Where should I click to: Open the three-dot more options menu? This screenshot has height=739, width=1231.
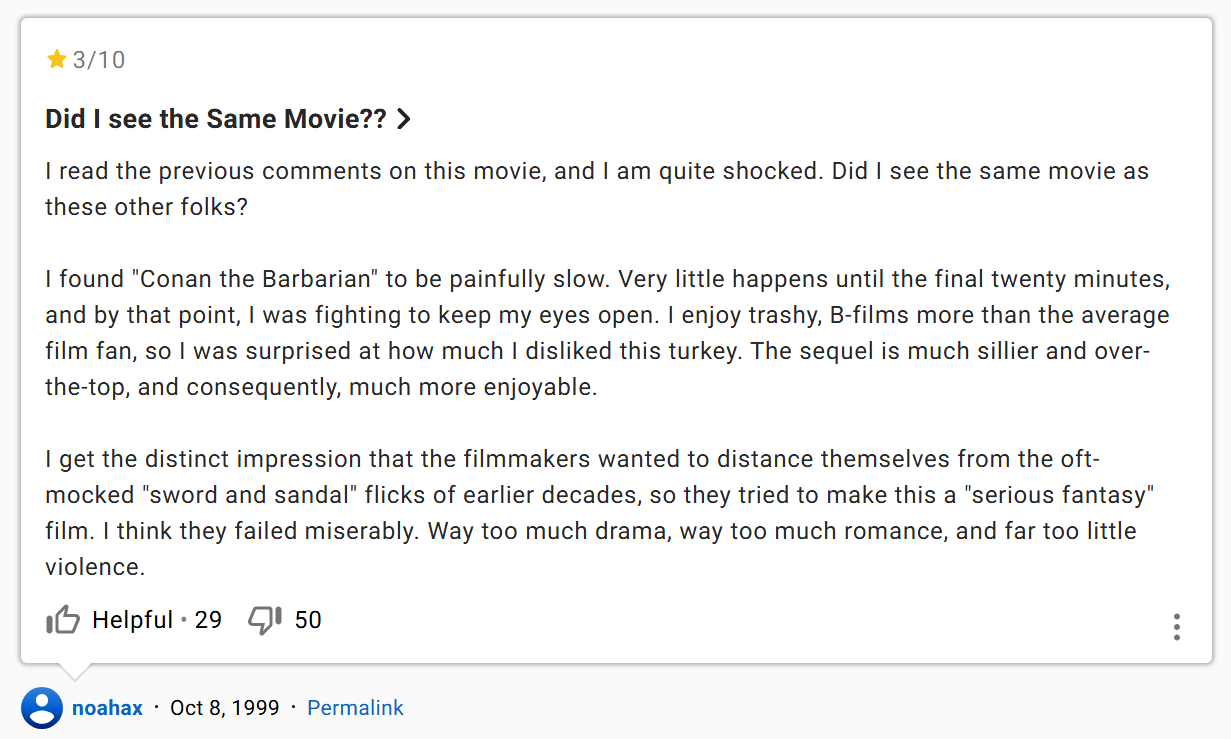[1177, 627]
